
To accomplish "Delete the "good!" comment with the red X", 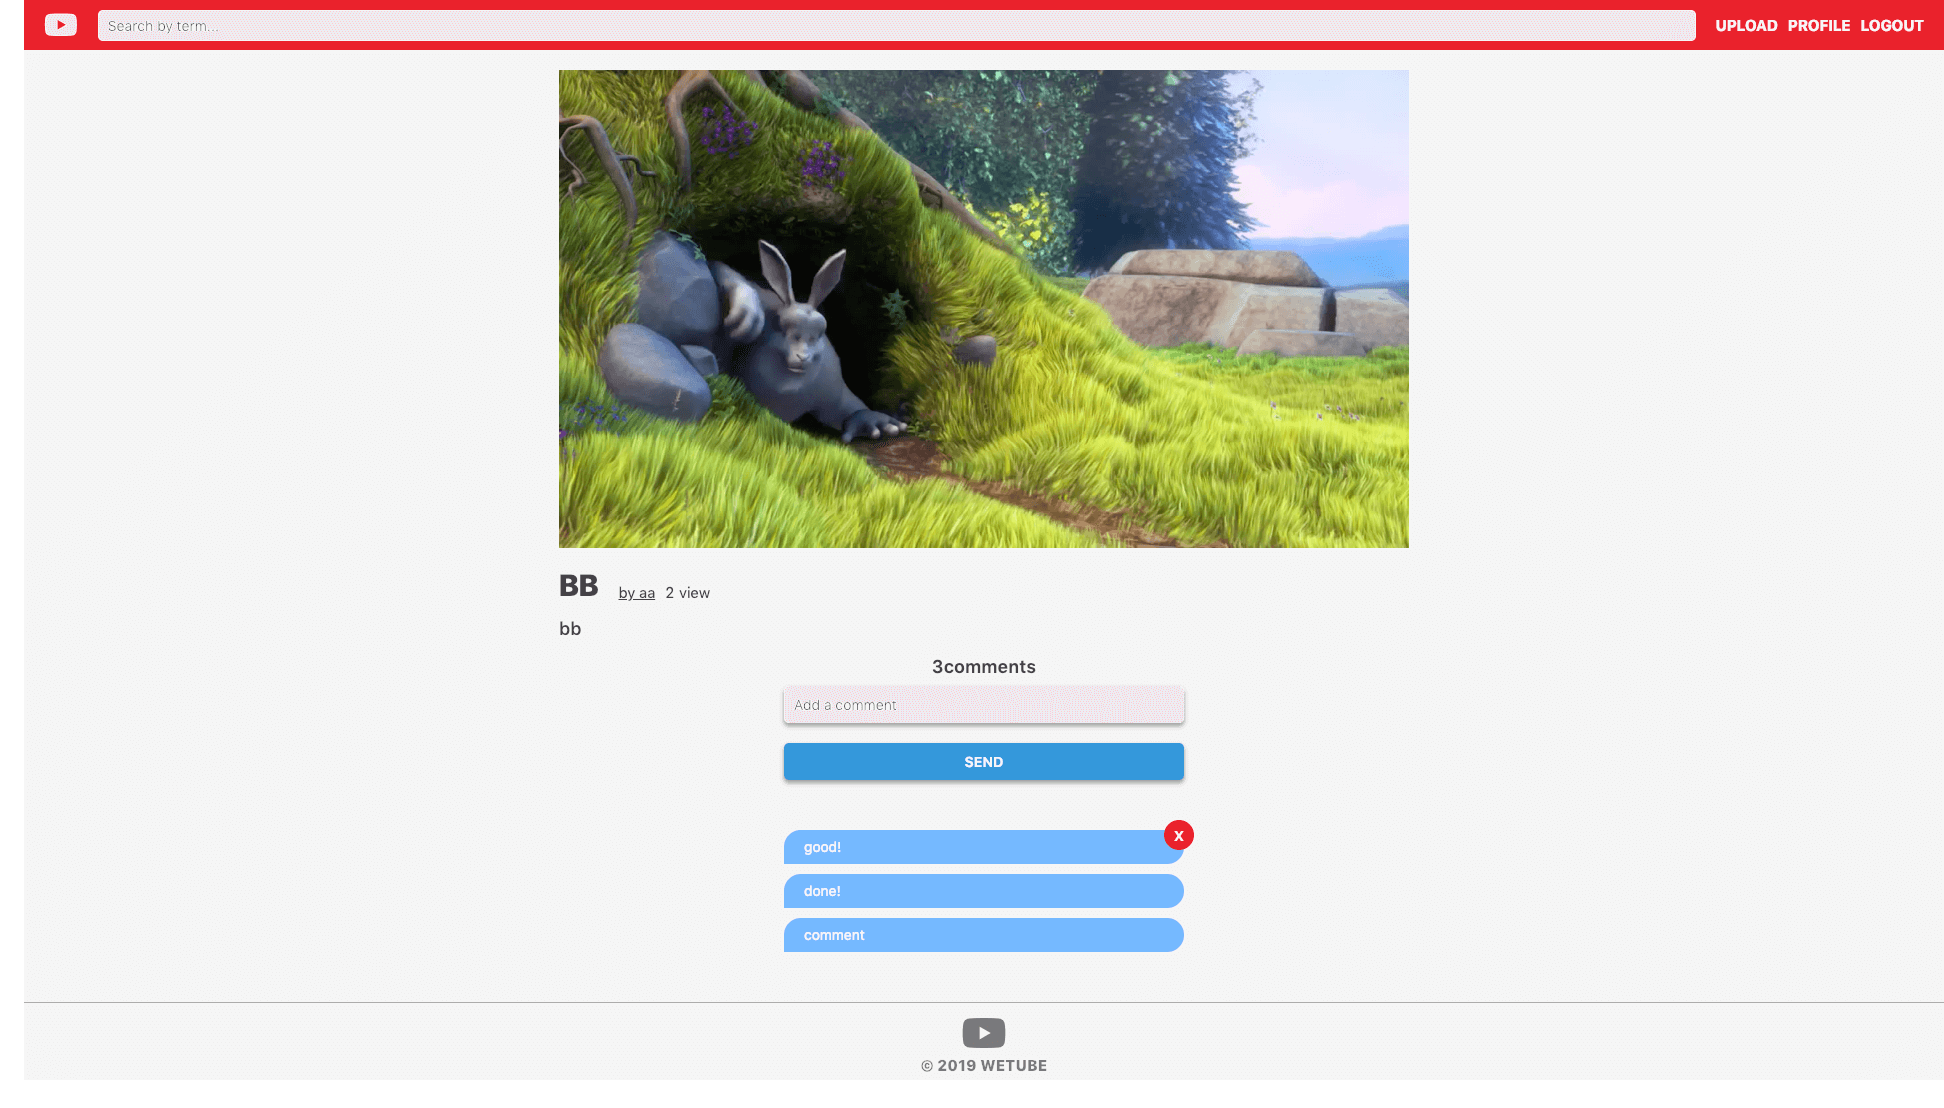I will coord(1179,835).
